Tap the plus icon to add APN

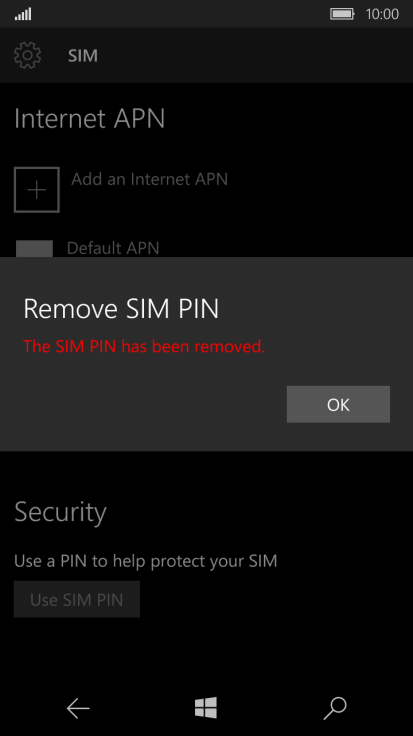coord(37,190)
